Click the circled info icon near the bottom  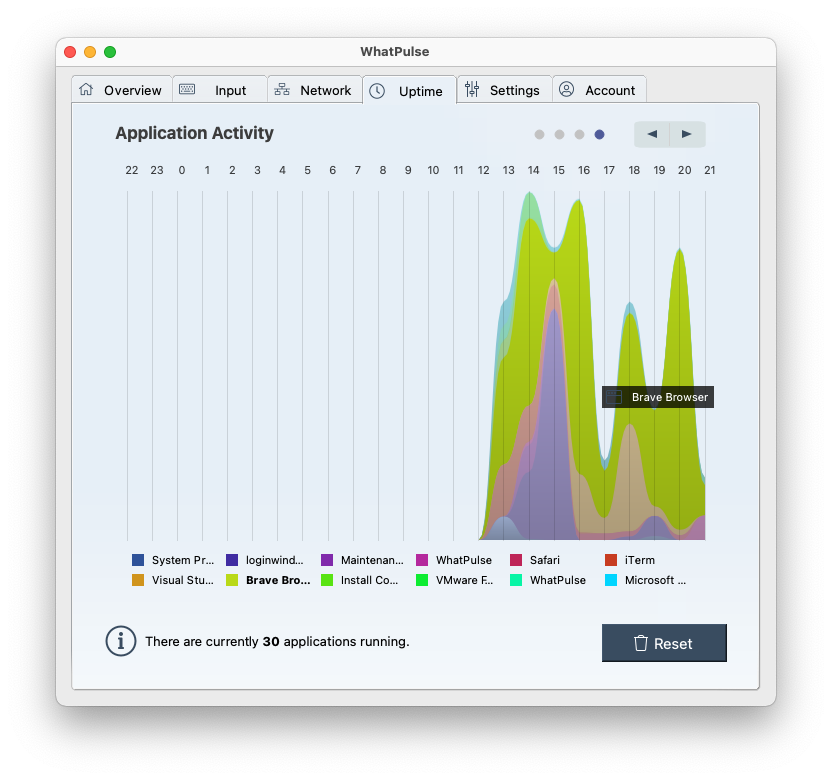(121, 641)
